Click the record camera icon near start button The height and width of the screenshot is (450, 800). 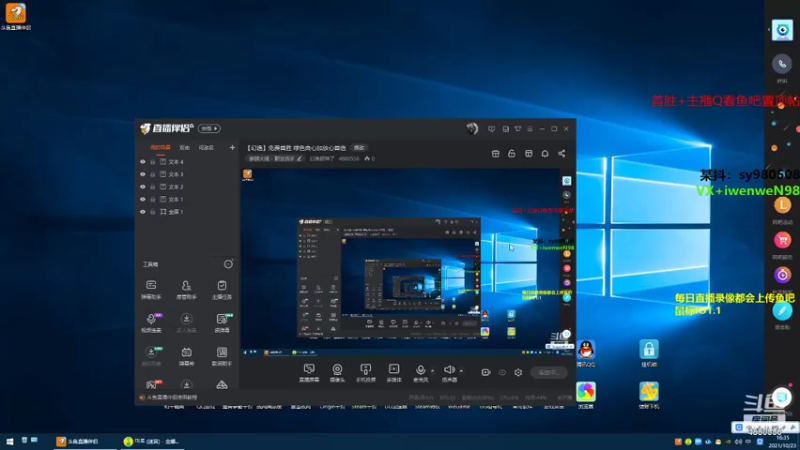click(x=486, y=372)
